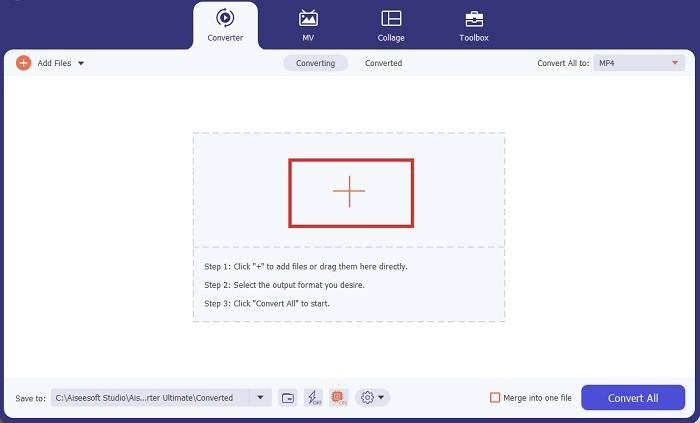Open the gear settings menu
700x423 pixels.
pos(371,397)
